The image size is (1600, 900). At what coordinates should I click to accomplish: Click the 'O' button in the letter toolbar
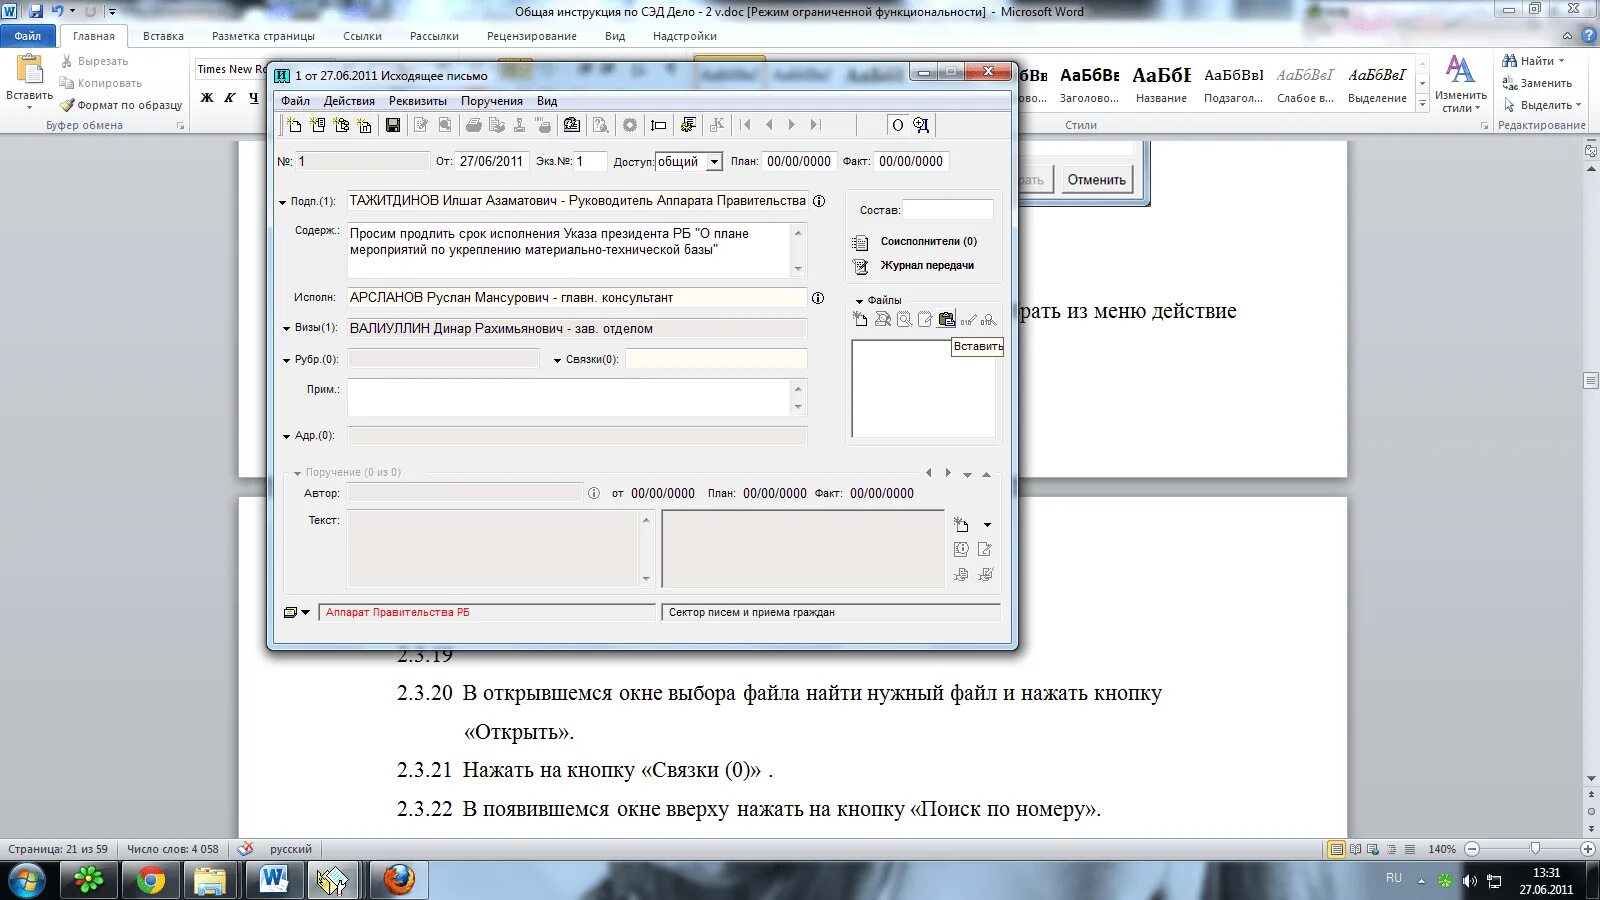(897, 125)
